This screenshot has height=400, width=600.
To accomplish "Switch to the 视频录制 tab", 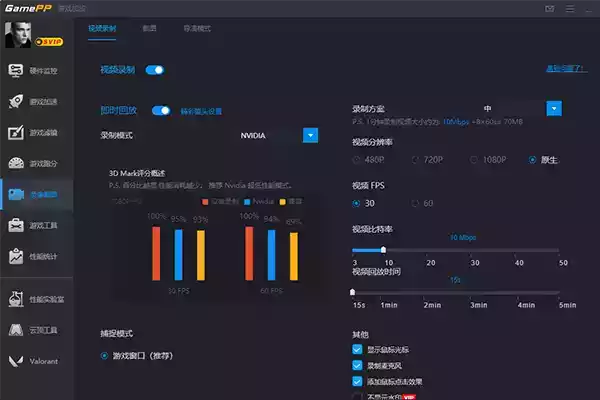I will tap(102, 28).
